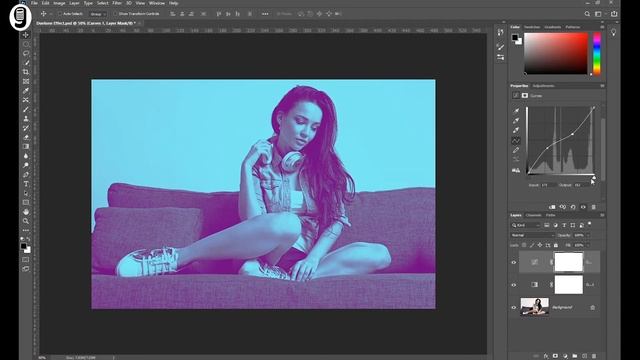The width and height of the screenshot is (640, 360).
Task: Select the Background layer thumbnail
Action: tap(534, 307)
